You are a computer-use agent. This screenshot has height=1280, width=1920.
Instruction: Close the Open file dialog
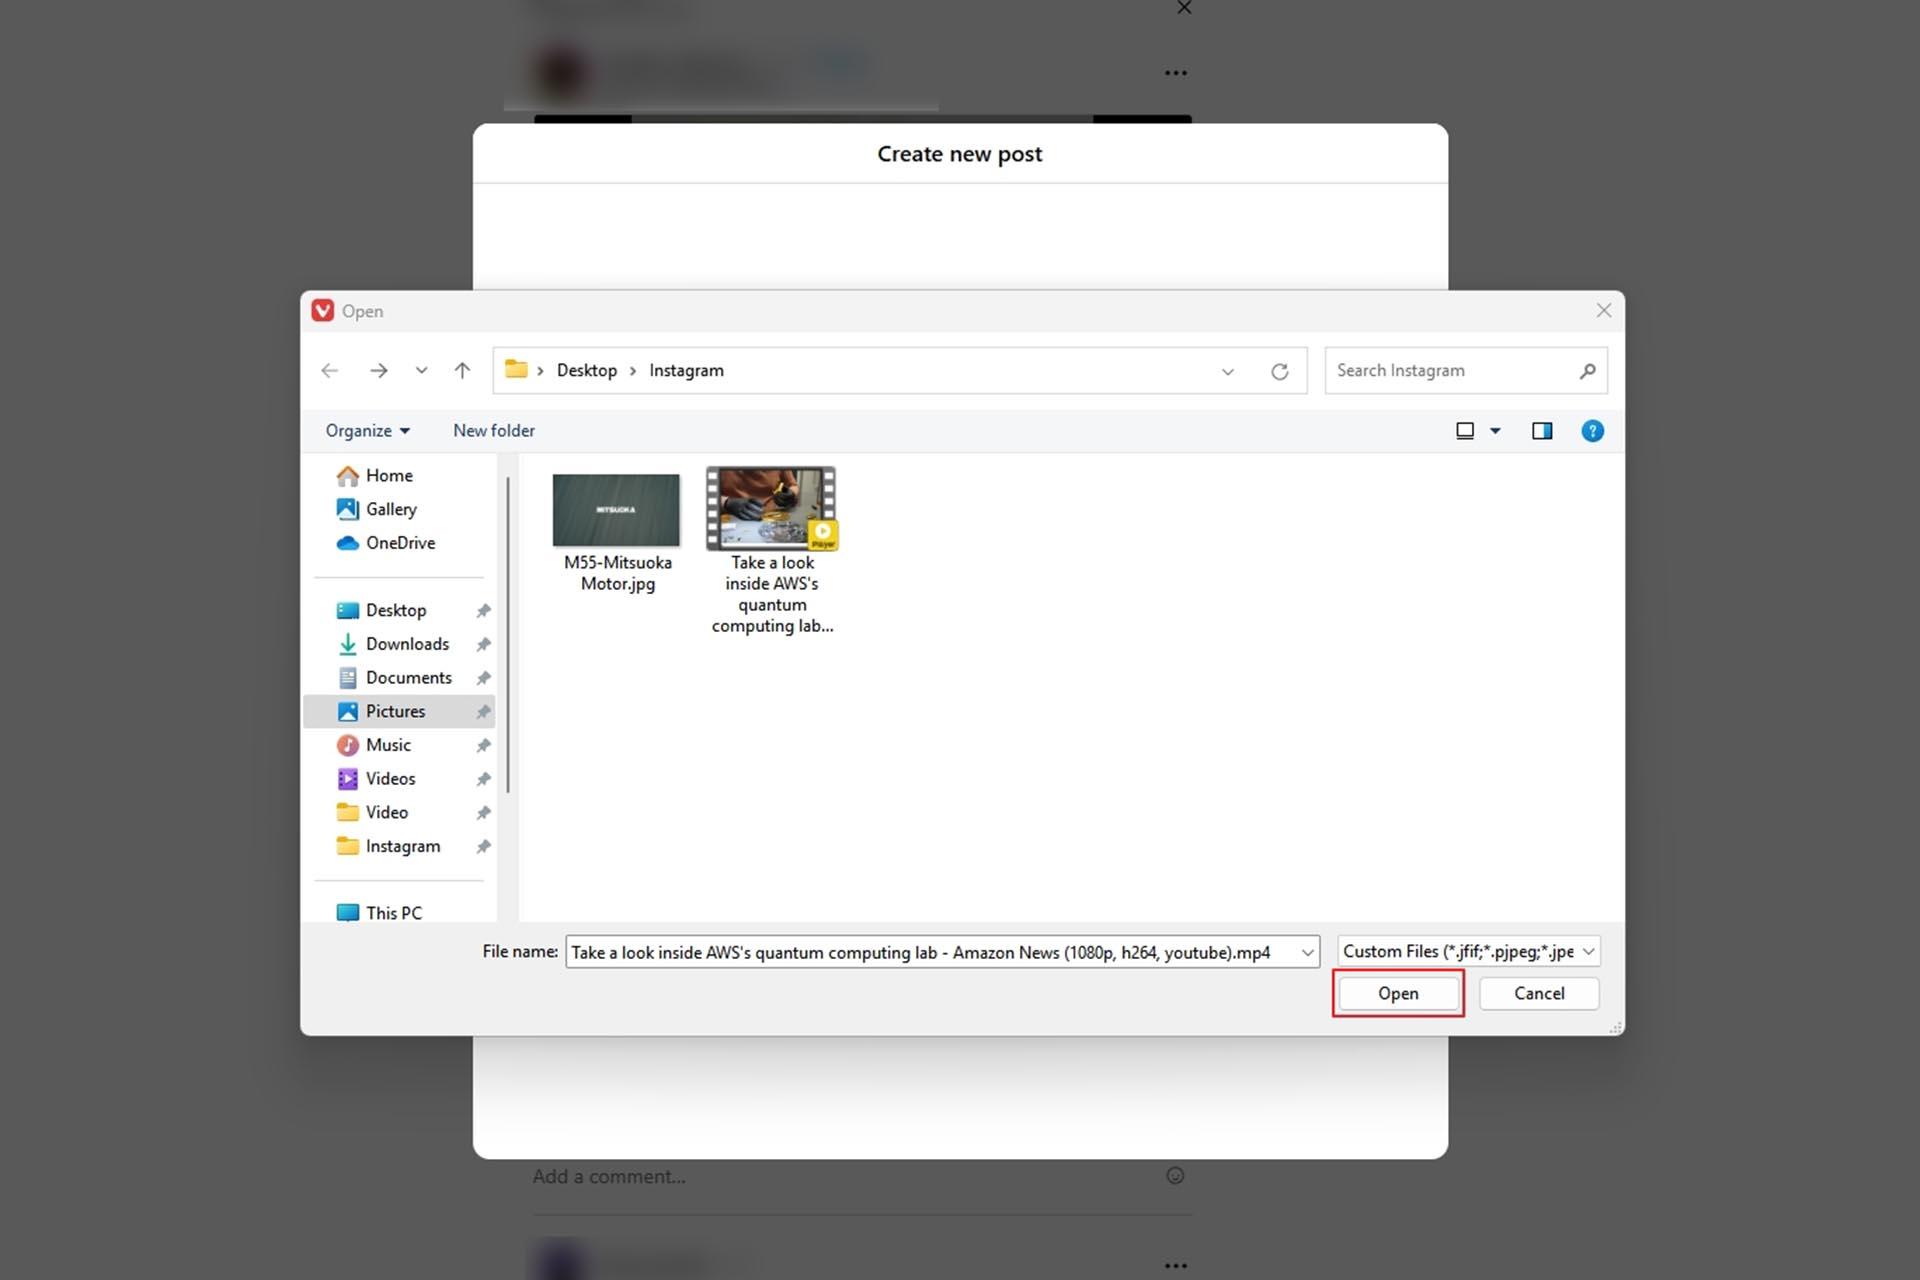click(1603, 311)
